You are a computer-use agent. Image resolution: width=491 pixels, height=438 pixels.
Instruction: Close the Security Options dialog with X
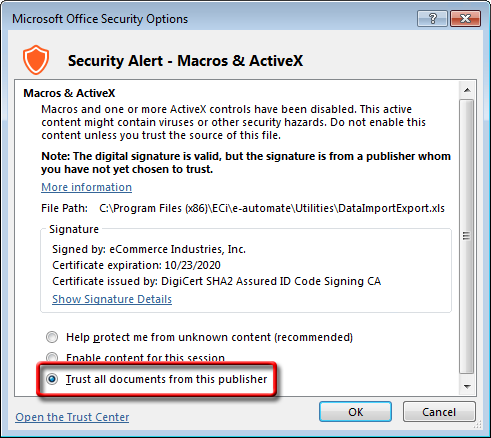pos(465,18)
